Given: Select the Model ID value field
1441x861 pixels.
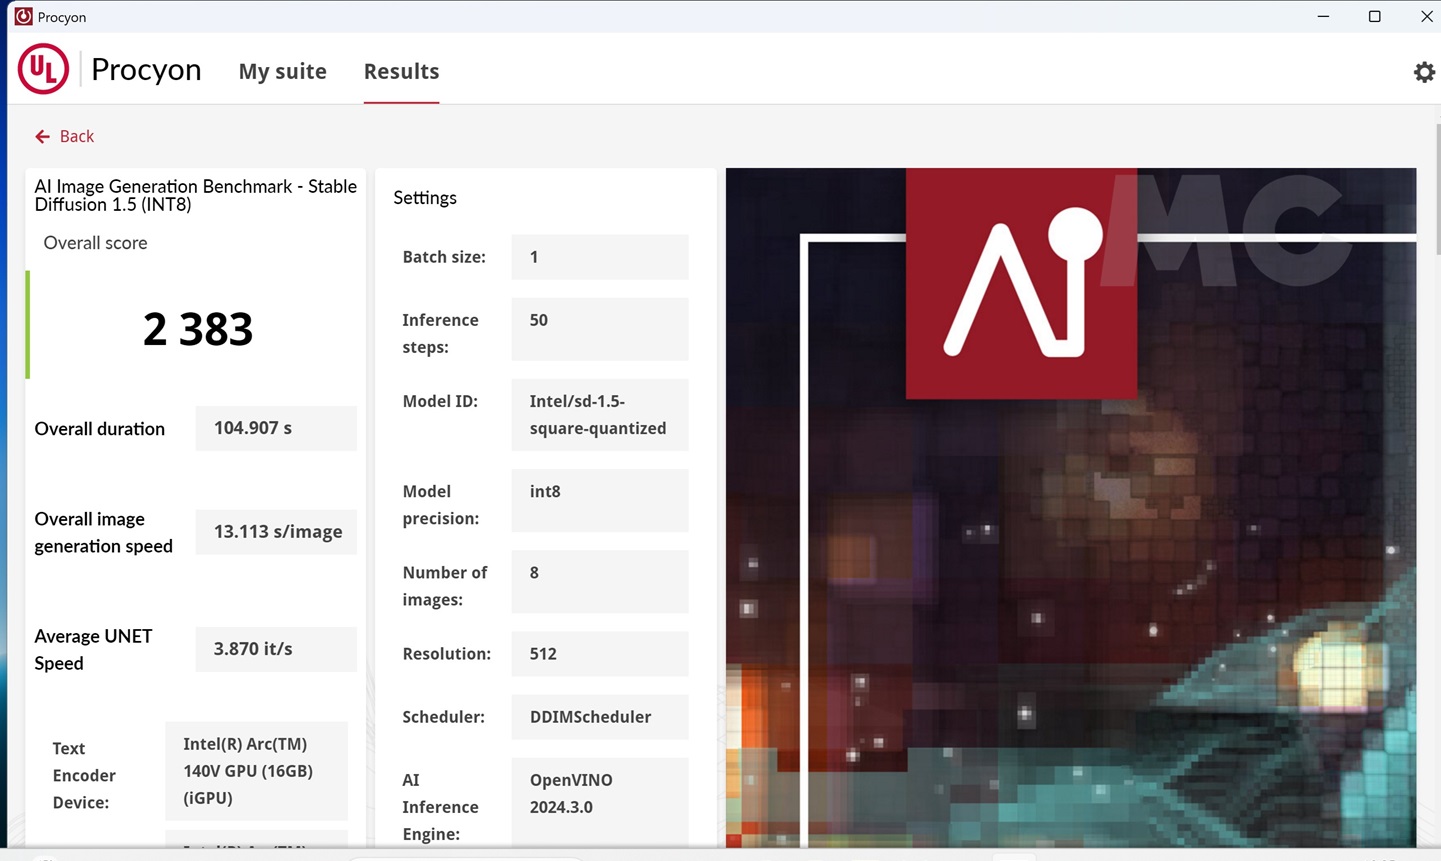Looking at the screenshot, I should click(599, 415).
